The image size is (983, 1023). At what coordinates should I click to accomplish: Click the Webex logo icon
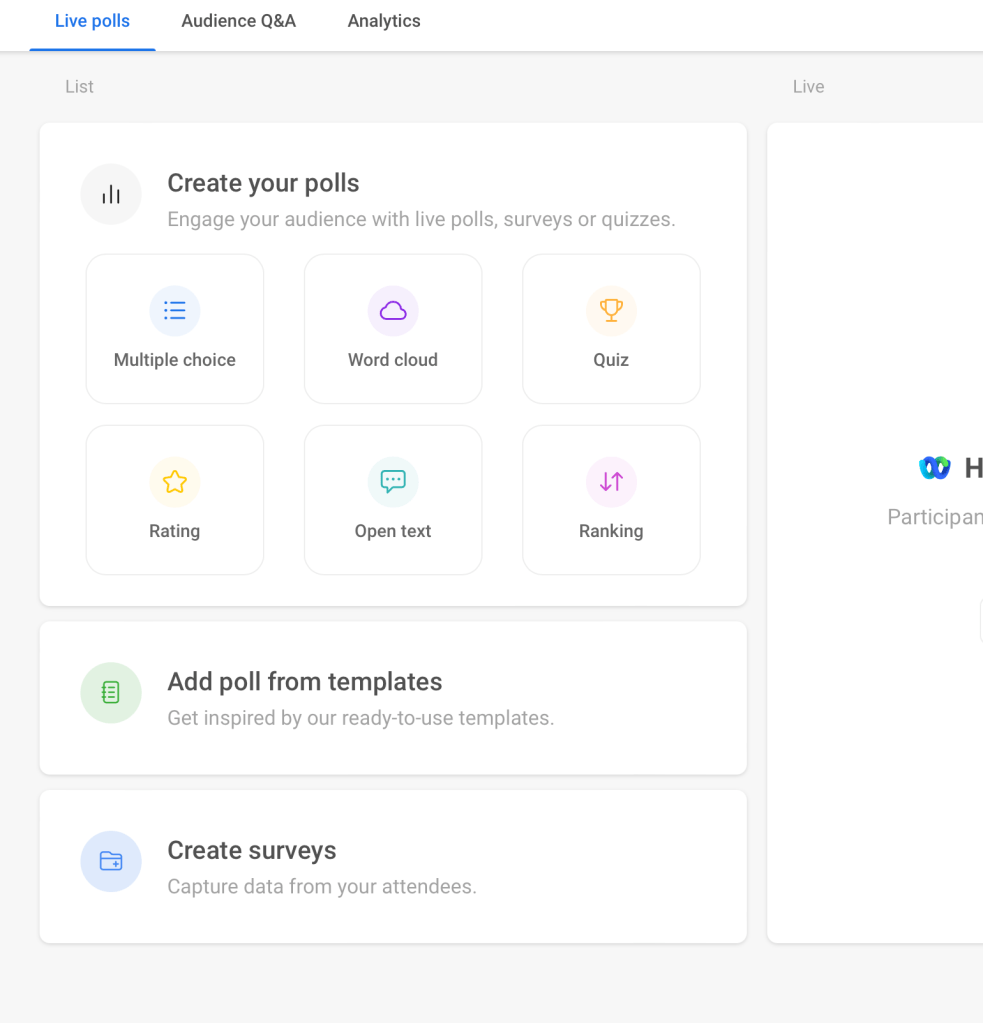[935, 468]
